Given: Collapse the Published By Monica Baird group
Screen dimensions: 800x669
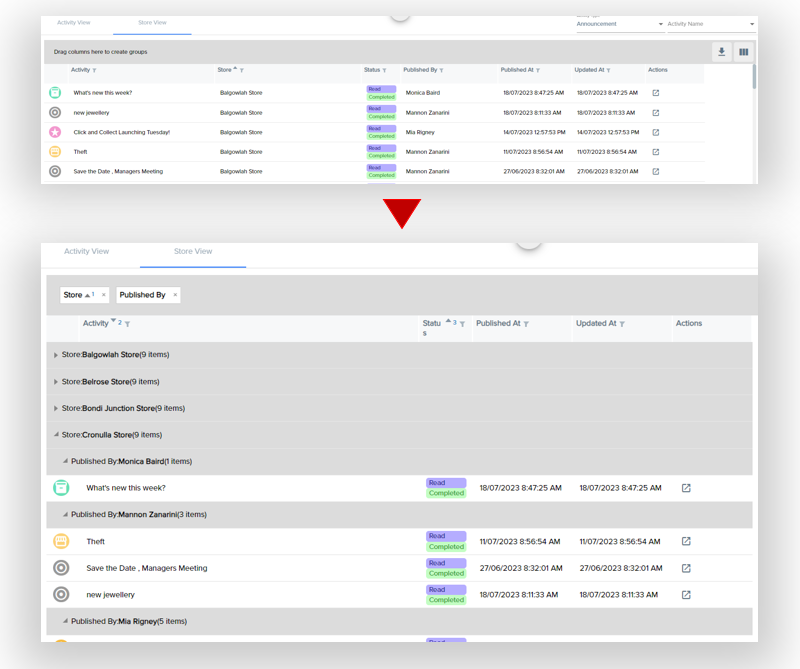Looking at the screenshot, I should (66, 462).
